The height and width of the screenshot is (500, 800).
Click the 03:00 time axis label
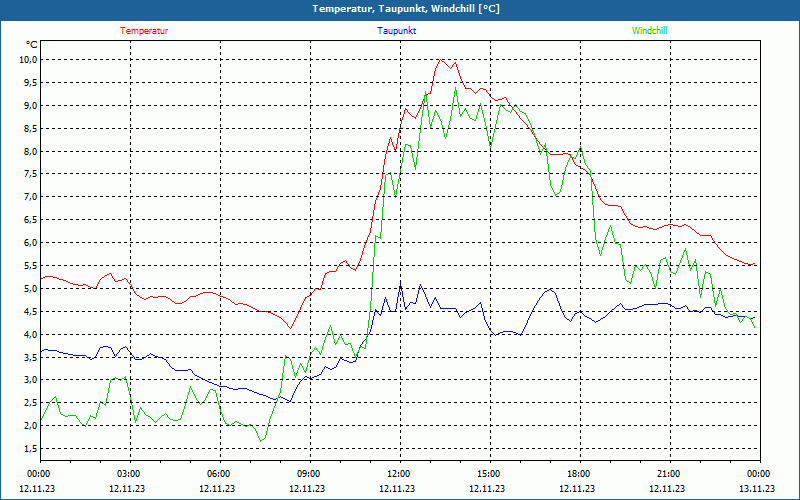(130, 474)
